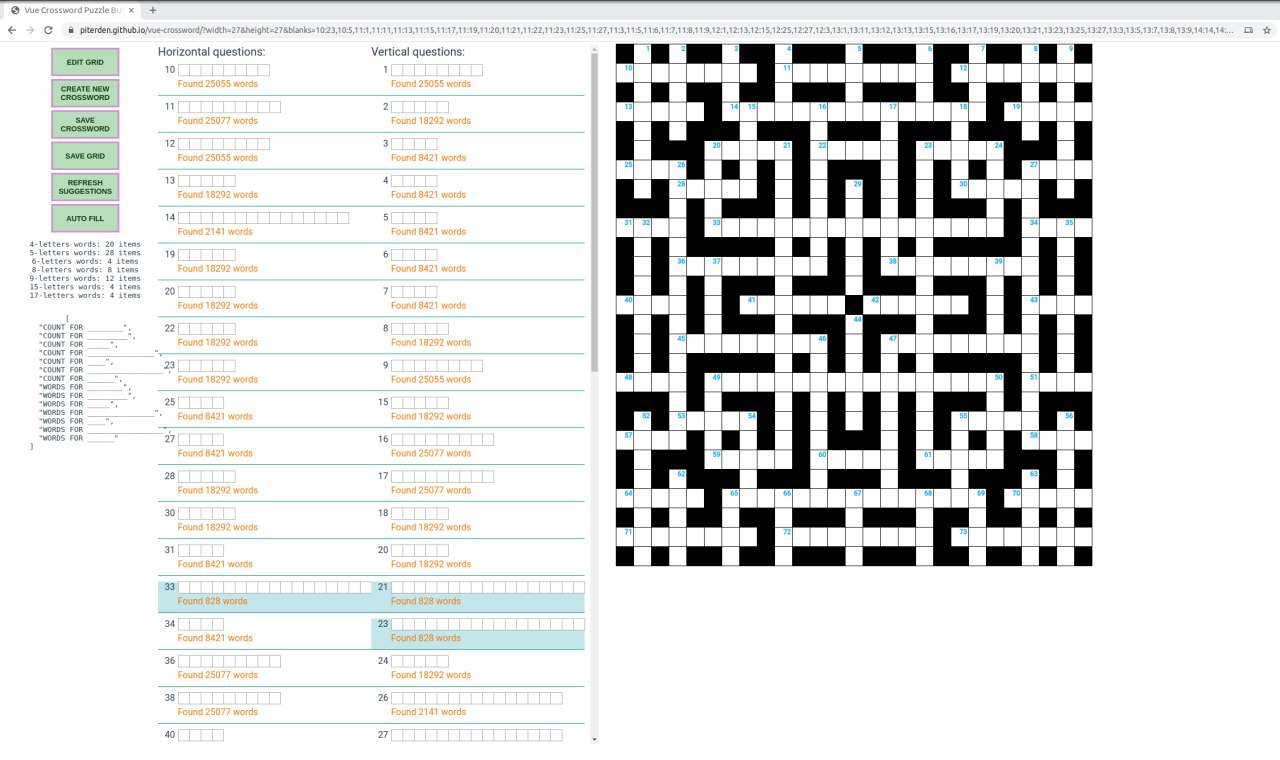Click CREATE NEW CROSSWORD button
1280x760 pixels.
[x=85, y=93]
